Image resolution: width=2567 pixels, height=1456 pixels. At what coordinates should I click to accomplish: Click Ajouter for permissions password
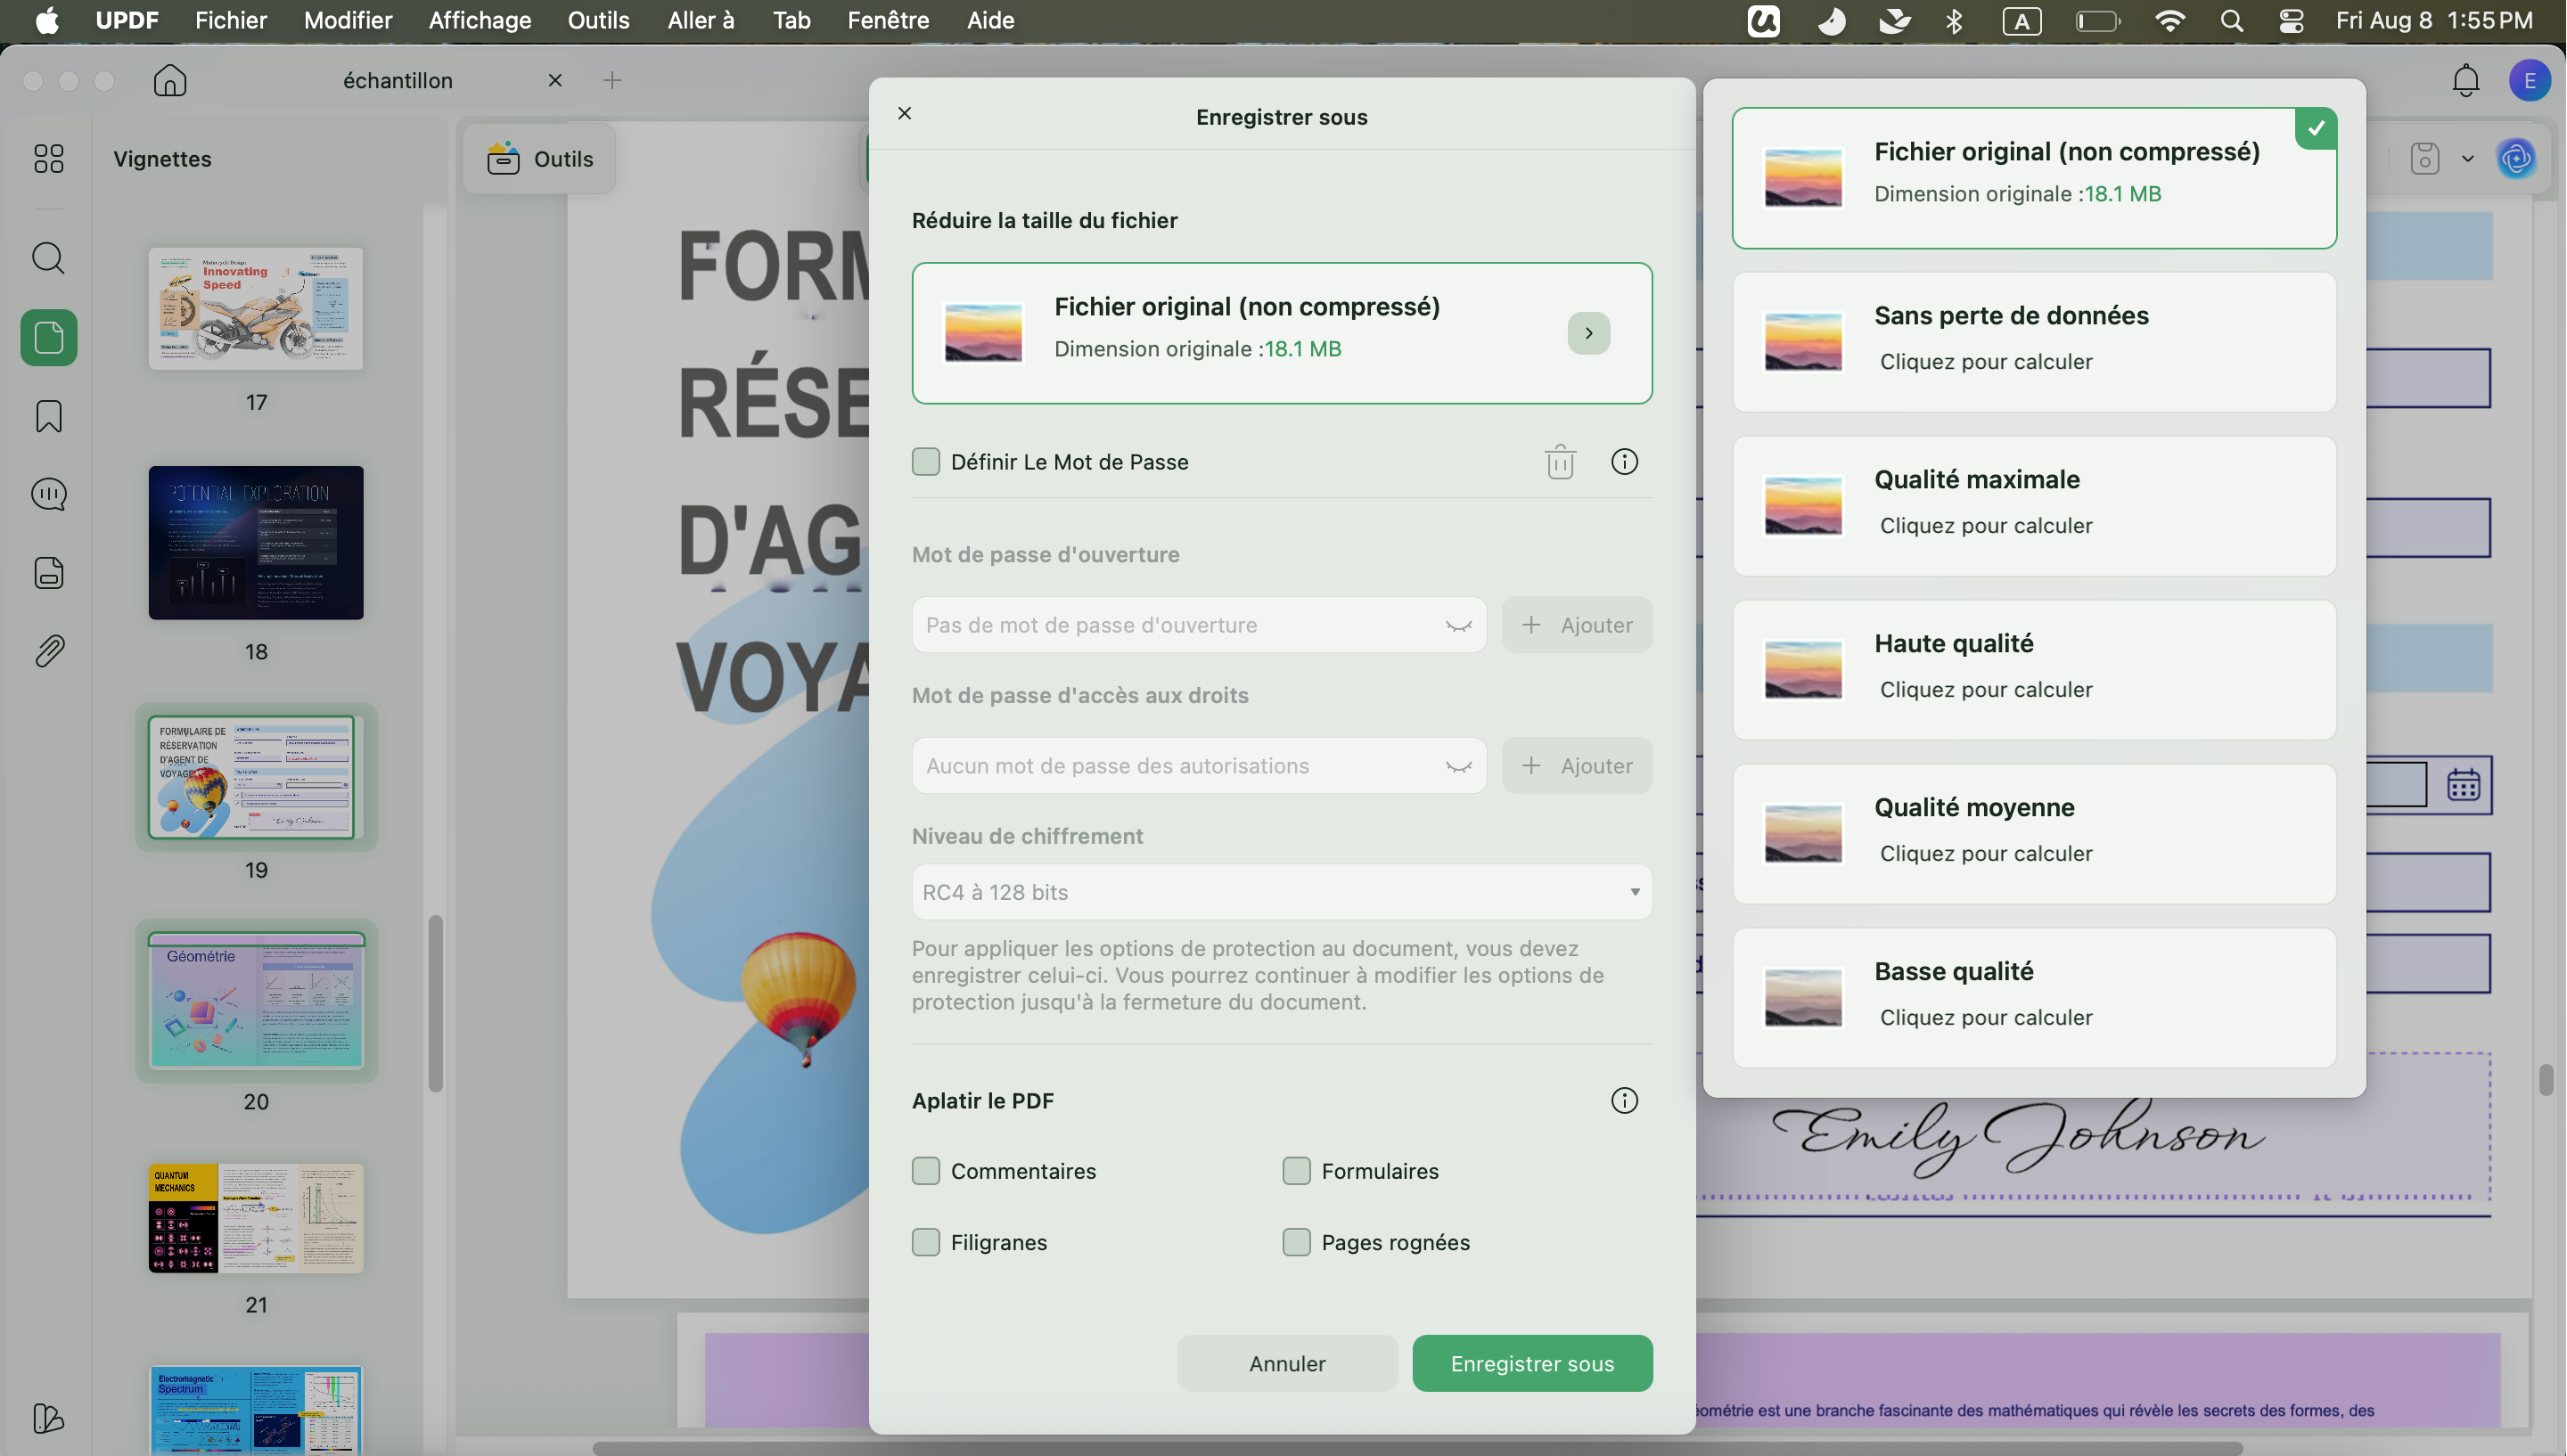click(x=1577, y=766)
